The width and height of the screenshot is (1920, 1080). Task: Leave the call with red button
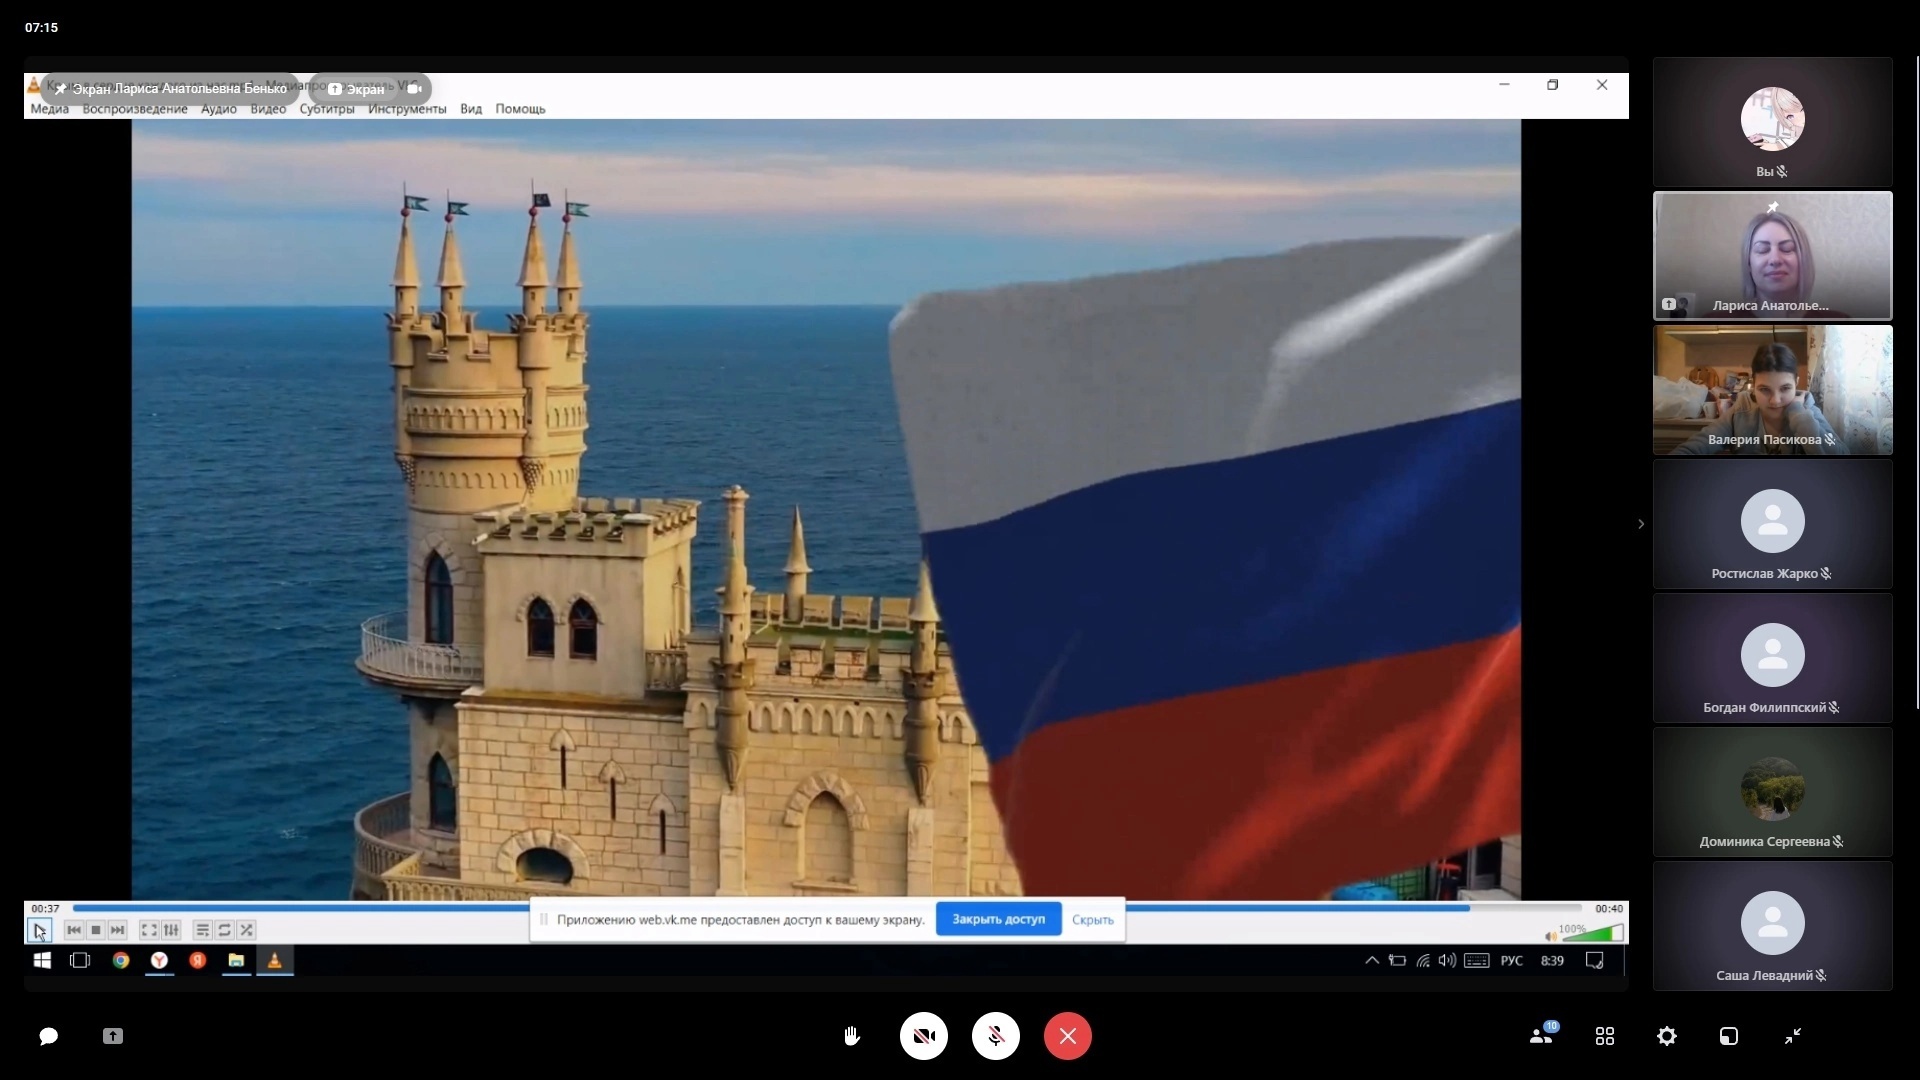1068,1036
